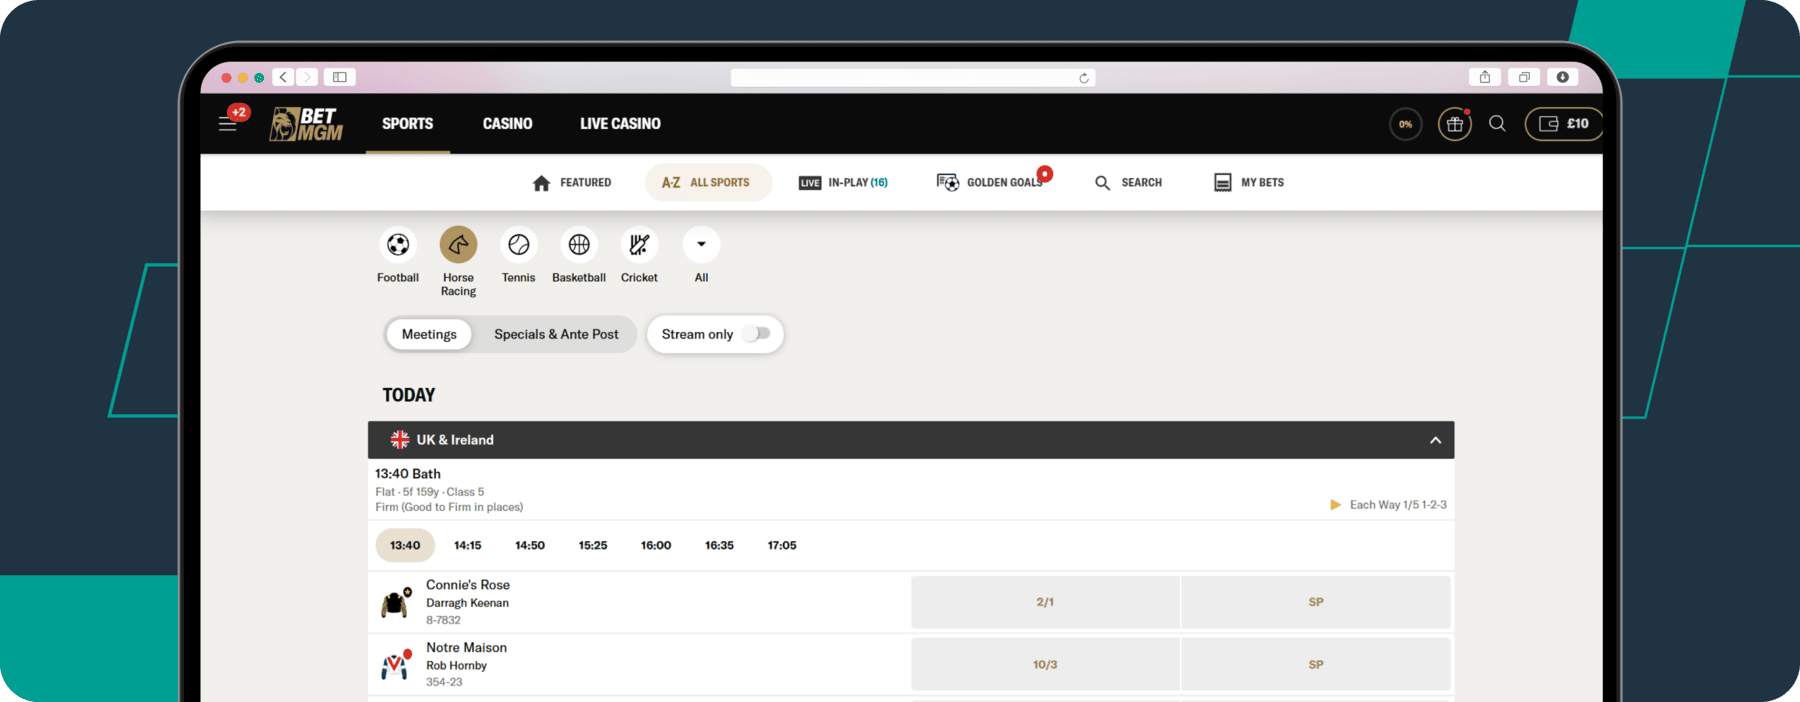Switch to the Live Casino main tab
Image resolution: width=1800 pixels, height=702 pixels.
coord(620,124)
